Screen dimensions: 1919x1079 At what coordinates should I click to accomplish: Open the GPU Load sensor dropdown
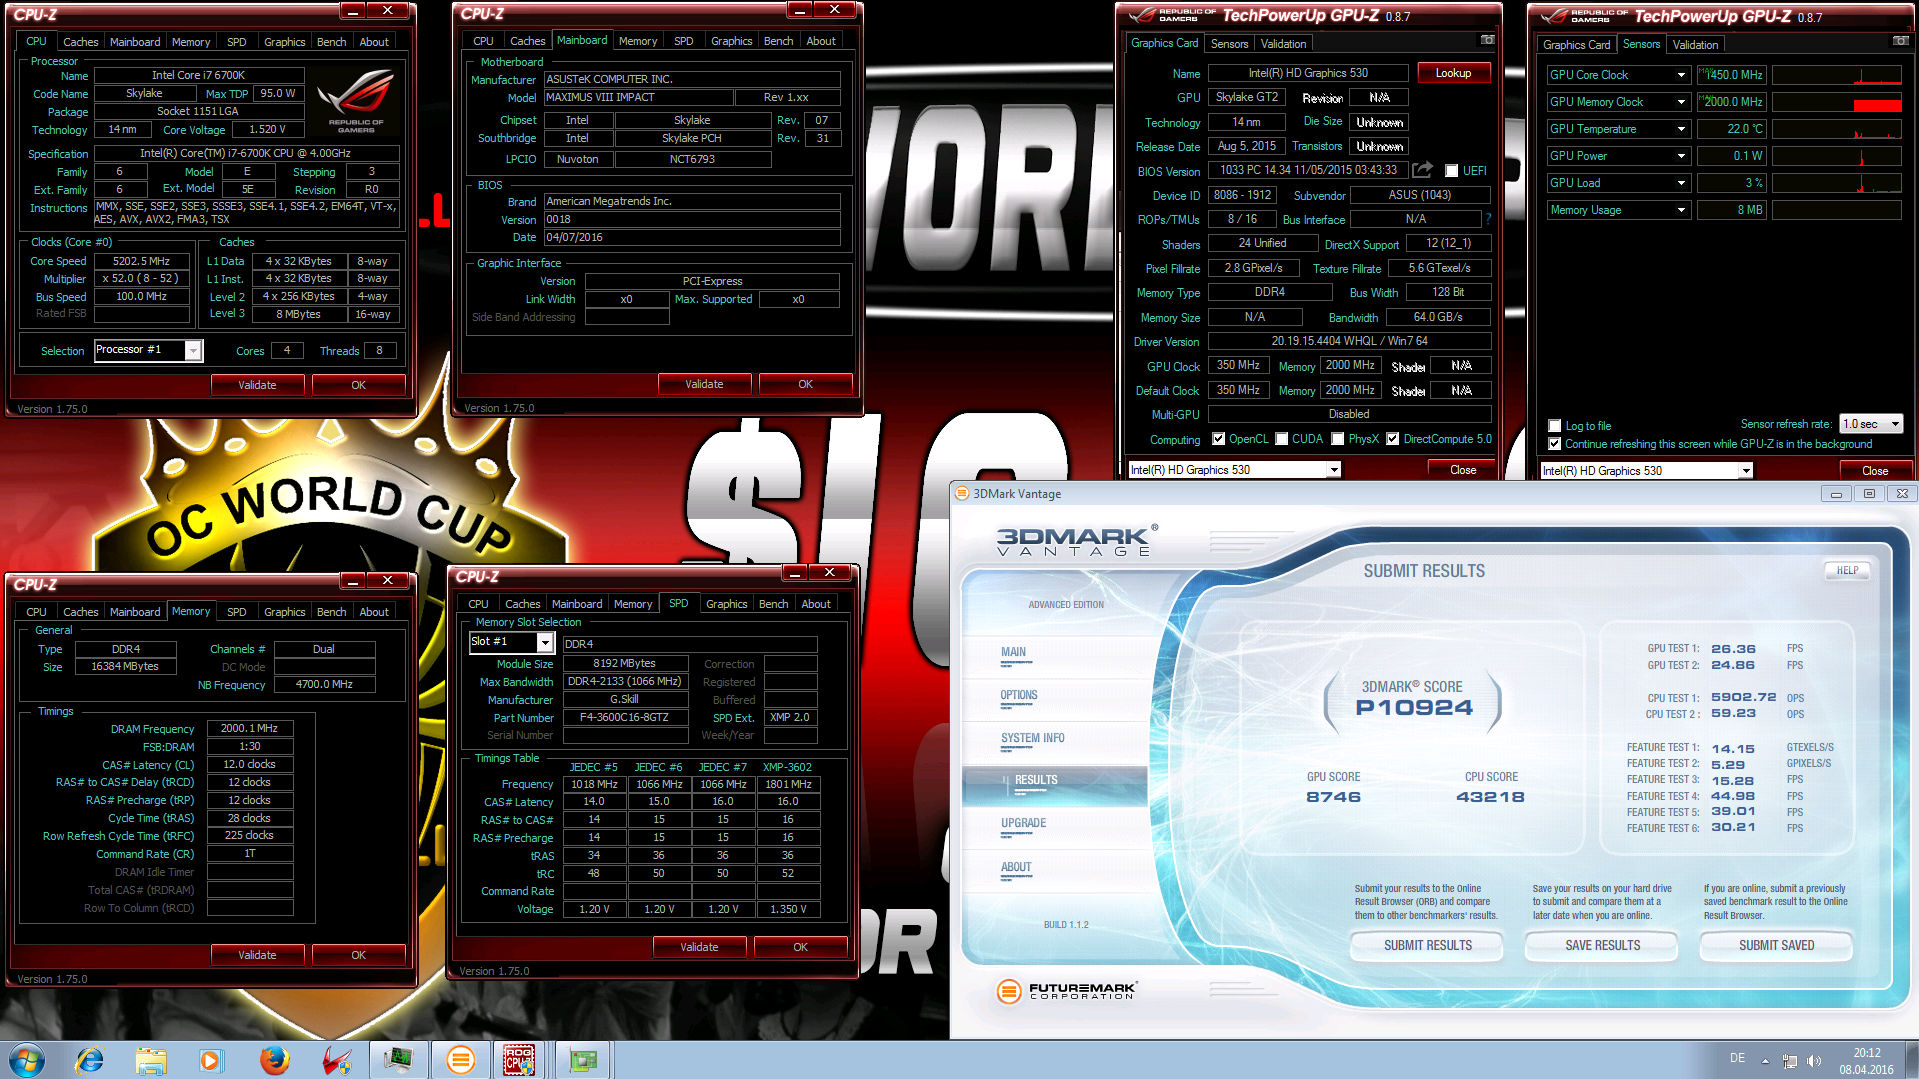[1681, 183]
